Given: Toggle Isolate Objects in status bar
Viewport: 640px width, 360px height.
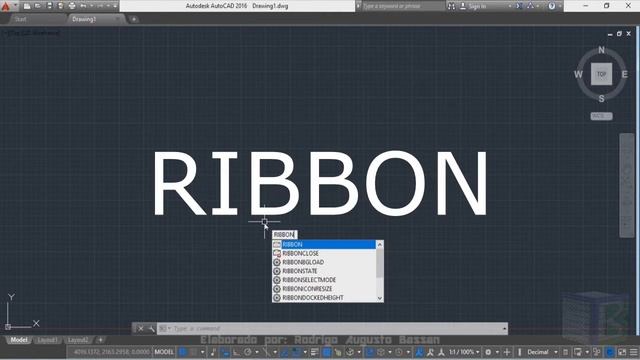Looking at the screenshot, I should [597, 352].
